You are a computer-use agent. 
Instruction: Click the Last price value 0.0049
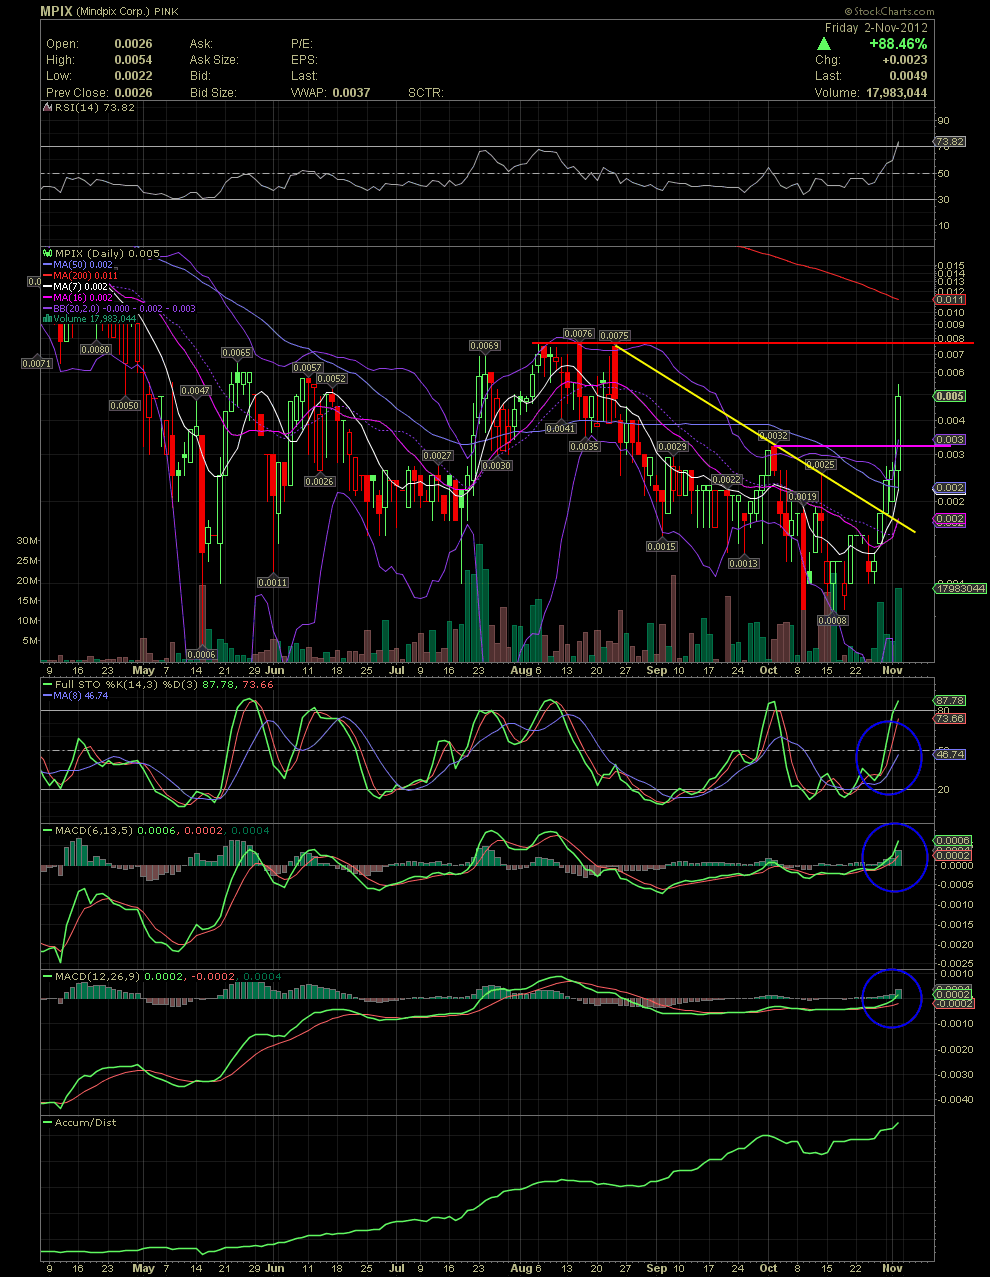[x=908, y=76]
